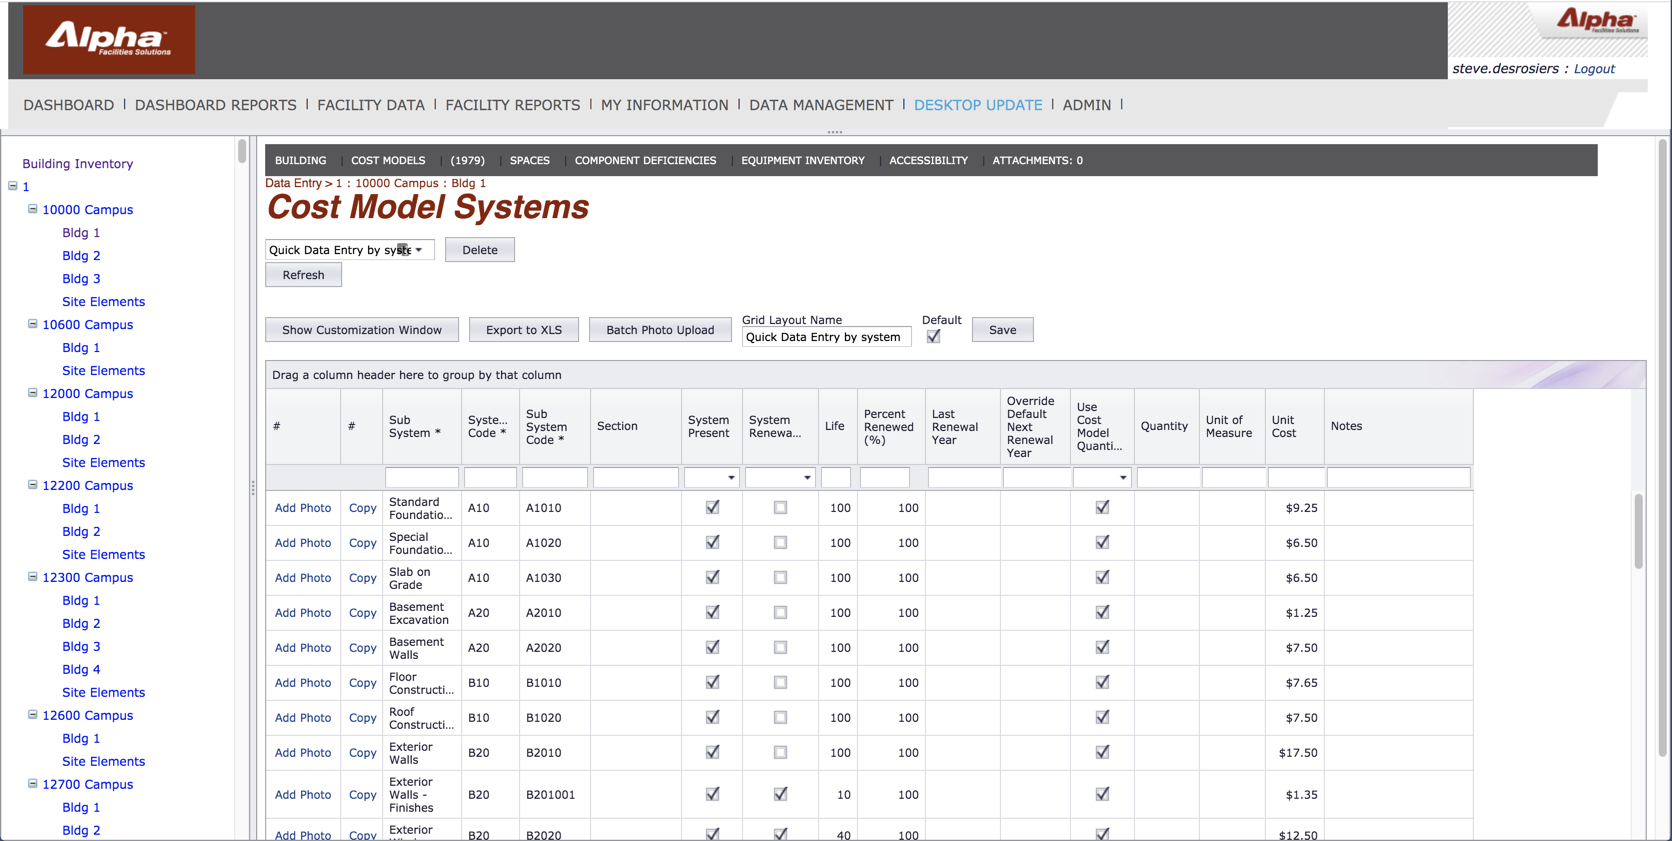Switch to the Cost Models tab
The width and height of the screenshot is (1672, 841).
point(388,160)
